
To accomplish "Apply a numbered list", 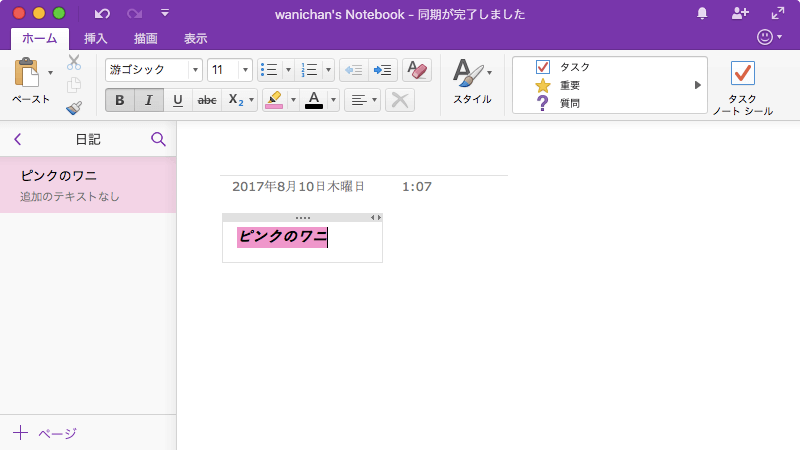I will click(309, 70).
